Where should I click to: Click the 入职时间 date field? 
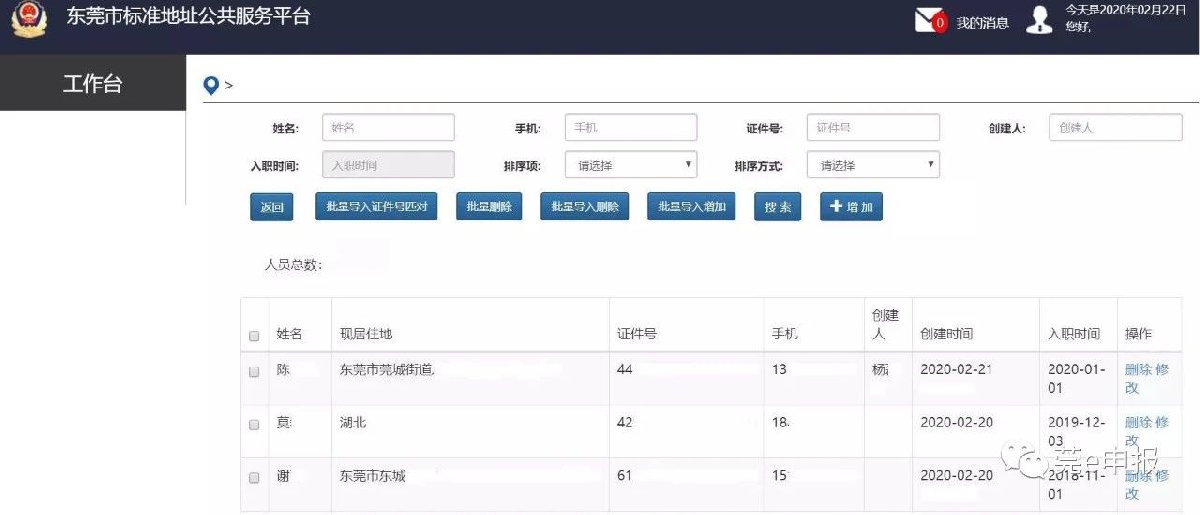coord(388,165)
